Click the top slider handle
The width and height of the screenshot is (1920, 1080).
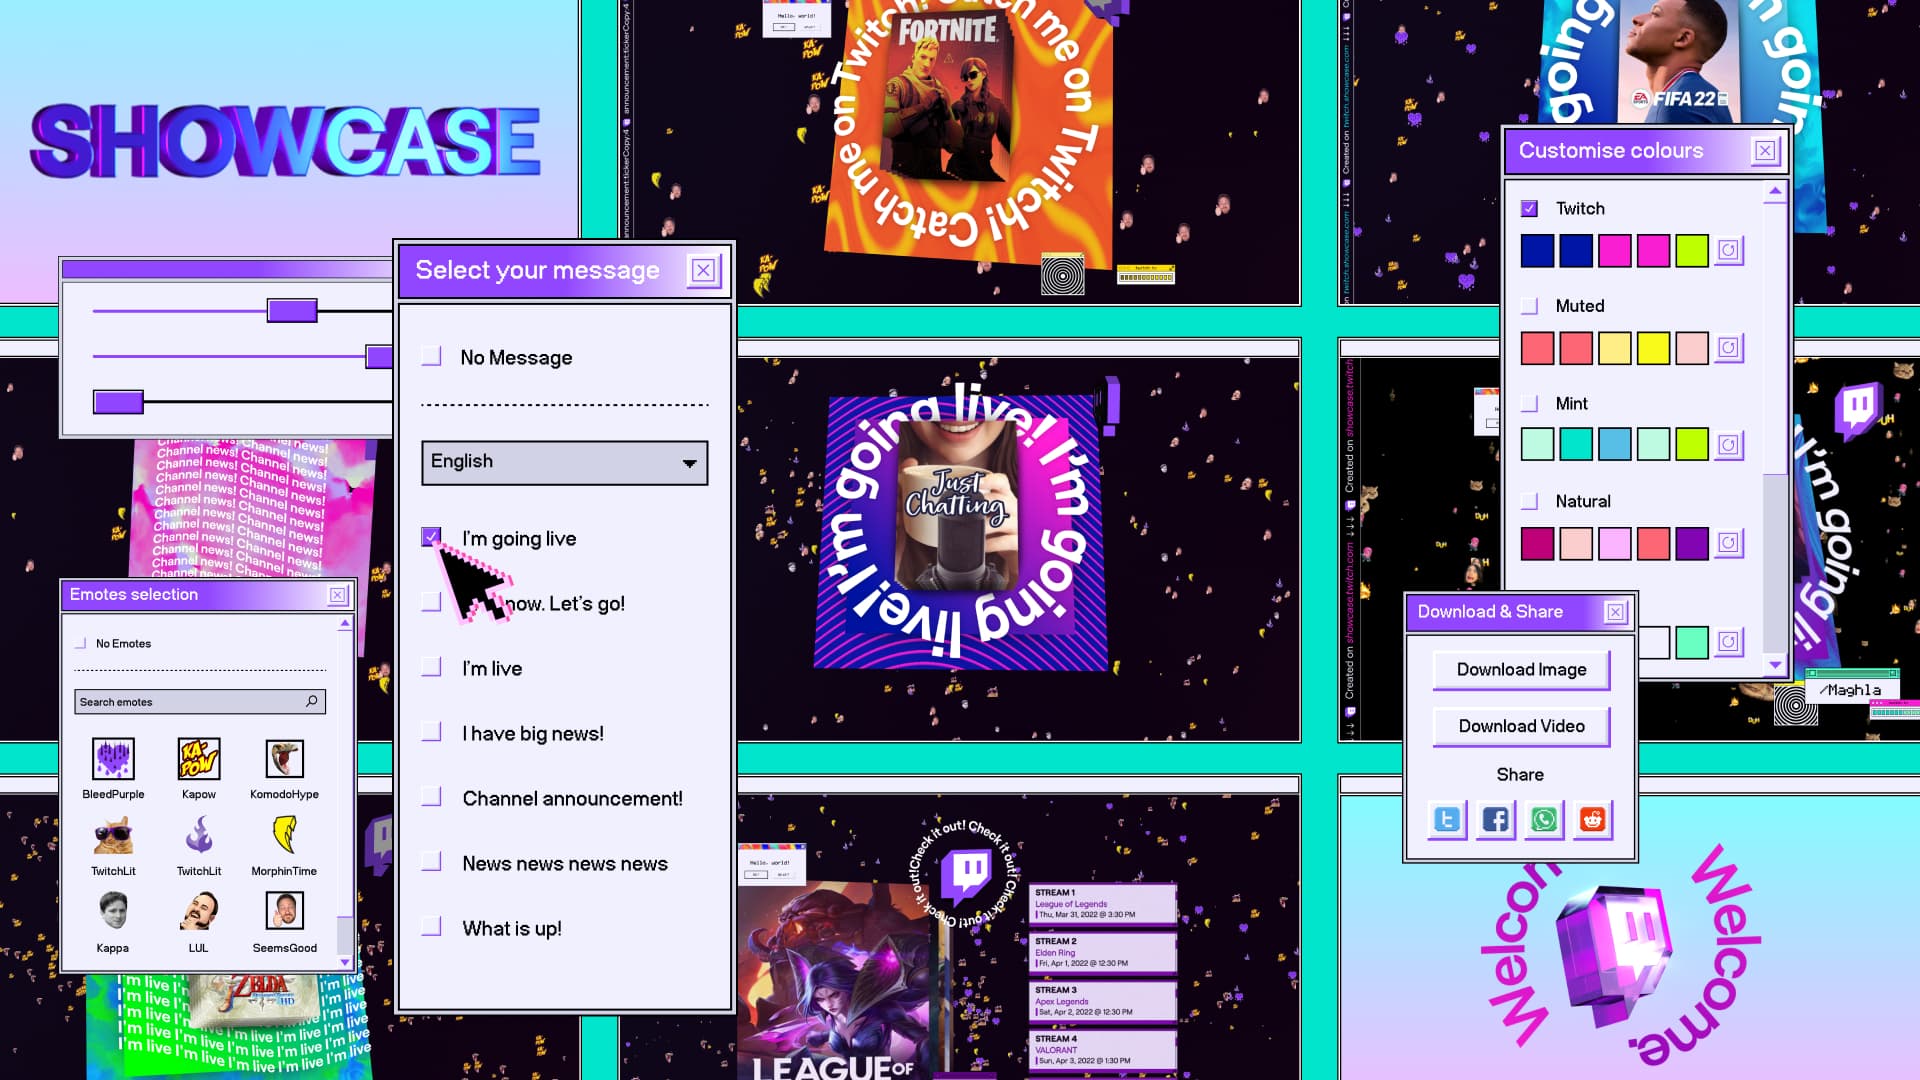(292, 311)
